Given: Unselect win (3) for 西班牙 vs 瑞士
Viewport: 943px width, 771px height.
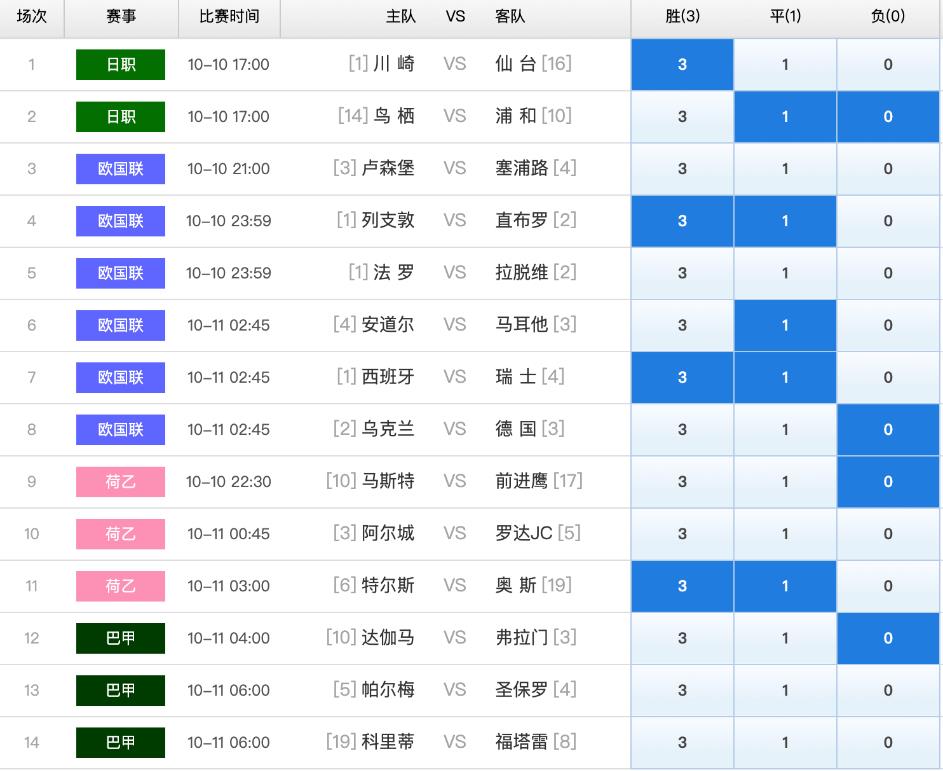Looking at the screenshot, I should coord(682,378).
